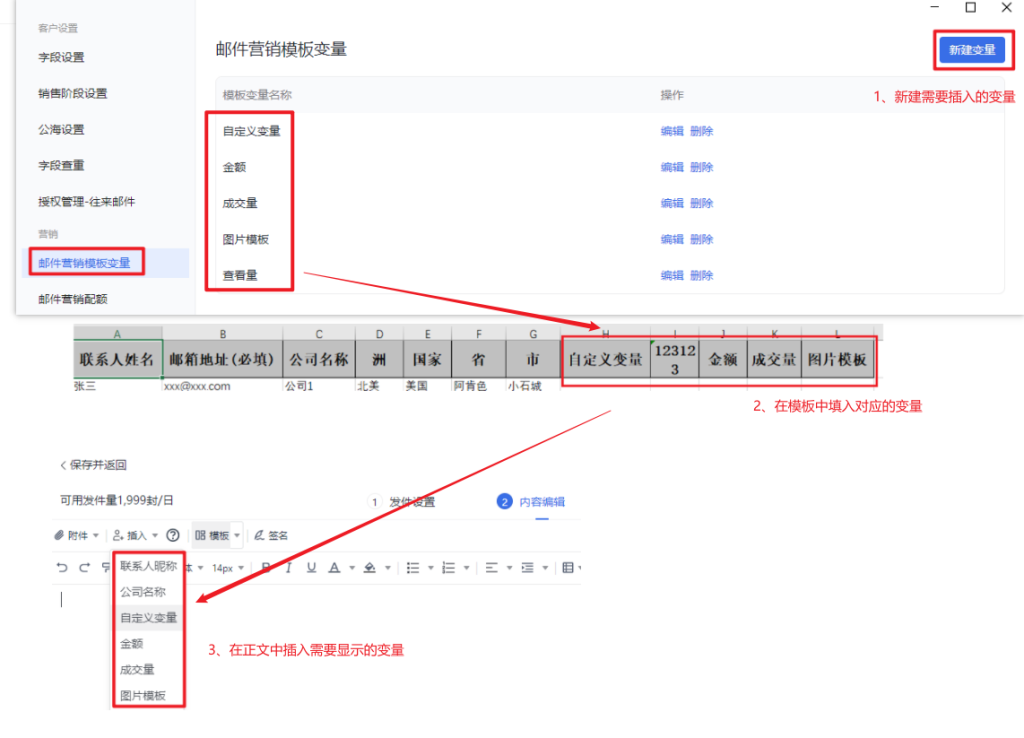Click the help question mark icon
Image resolution: width=1024 pixels, height=738 pixels.
172,535
